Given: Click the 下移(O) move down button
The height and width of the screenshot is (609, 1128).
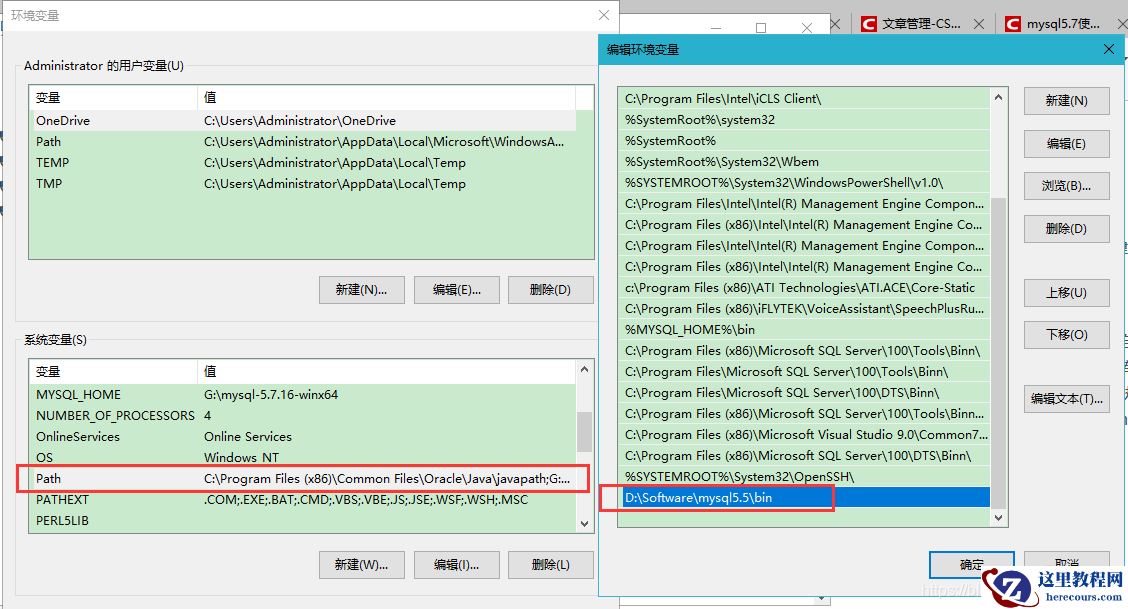Looking at the screenshot, I should [x=1066, y=335].
